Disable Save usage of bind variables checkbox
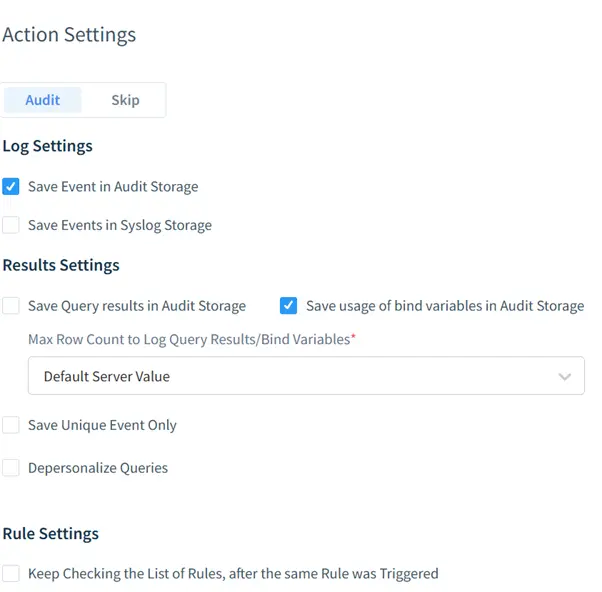This screenshot has width=602, height=592. 289,306
